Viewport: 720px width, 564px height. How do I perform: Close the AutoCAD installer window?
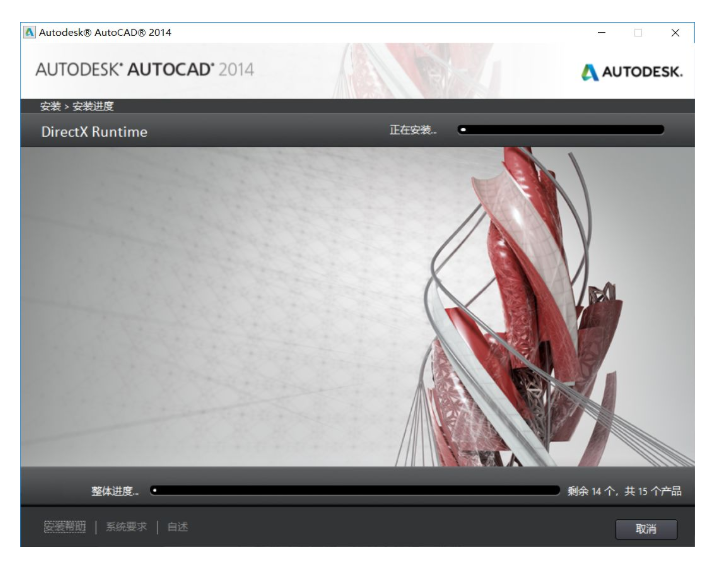coord(675,33)
